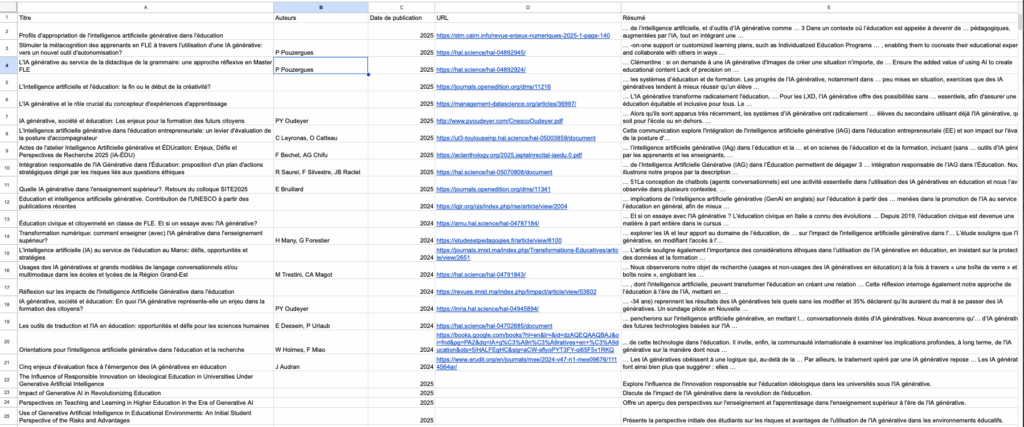
Task: Click the 'Date de publication' header cell
Action: click(402, 18)
